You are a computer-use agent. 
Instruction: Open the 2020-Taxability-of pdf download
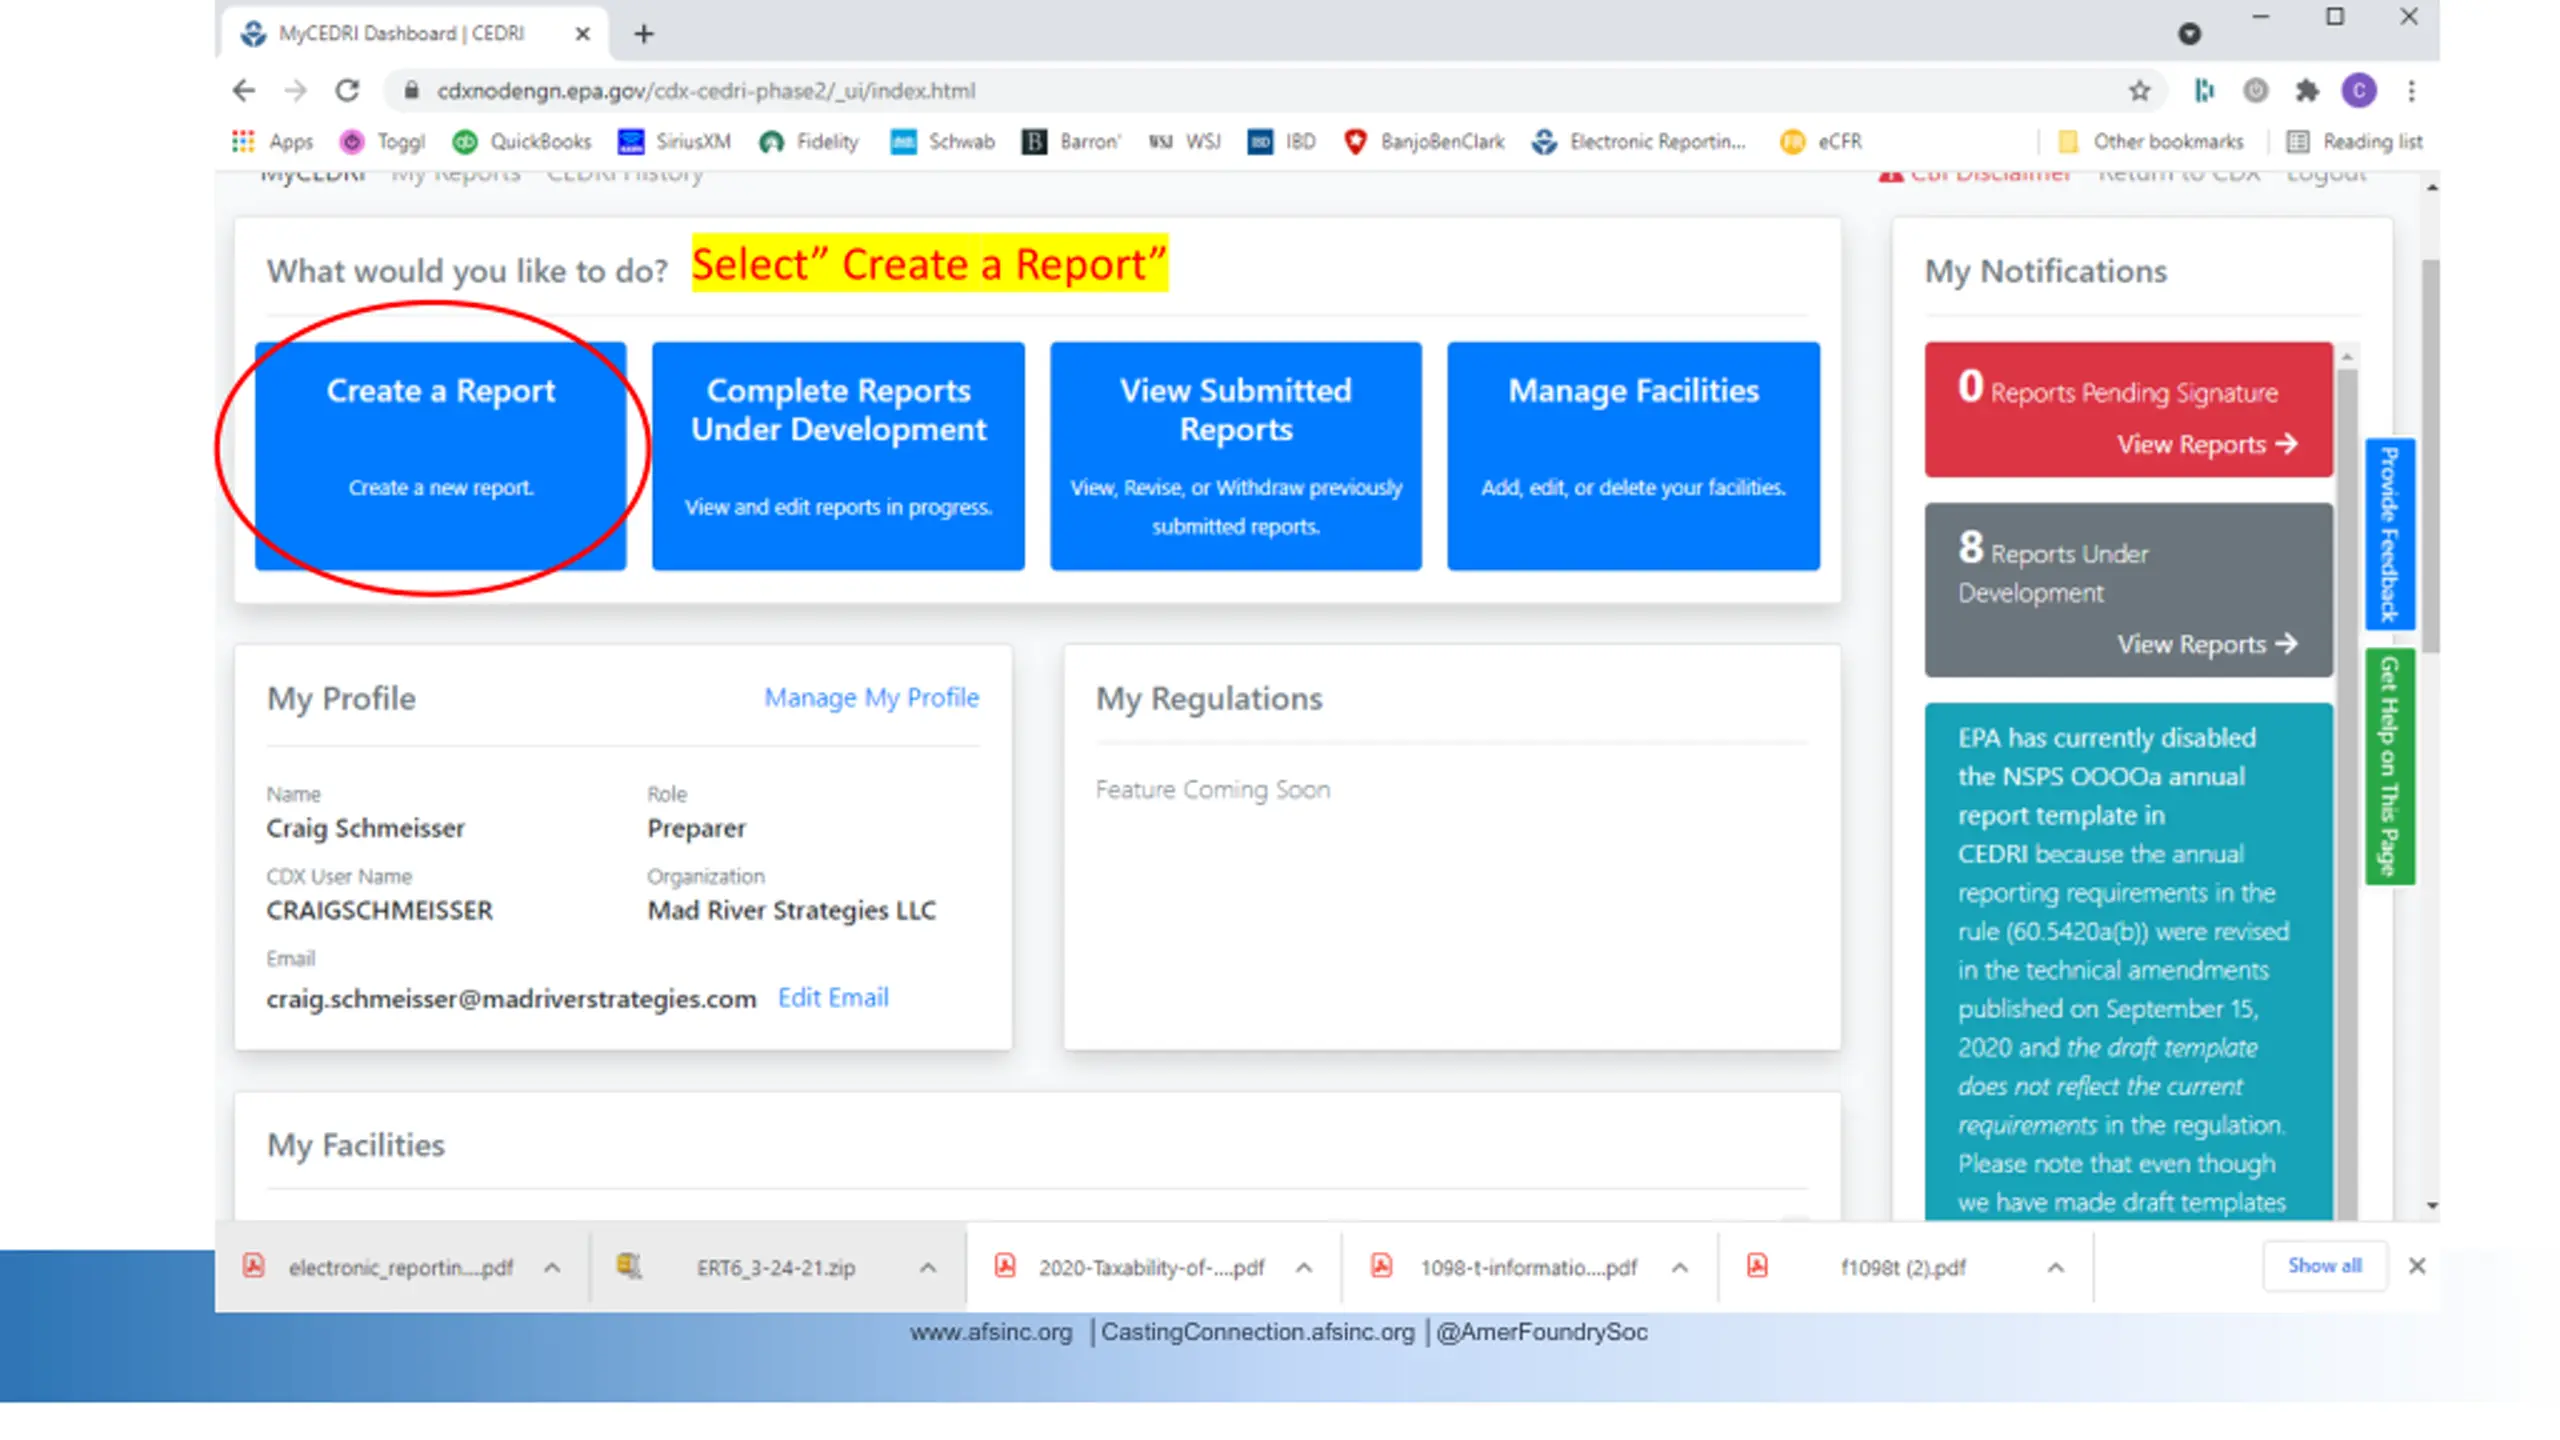1150,1267
